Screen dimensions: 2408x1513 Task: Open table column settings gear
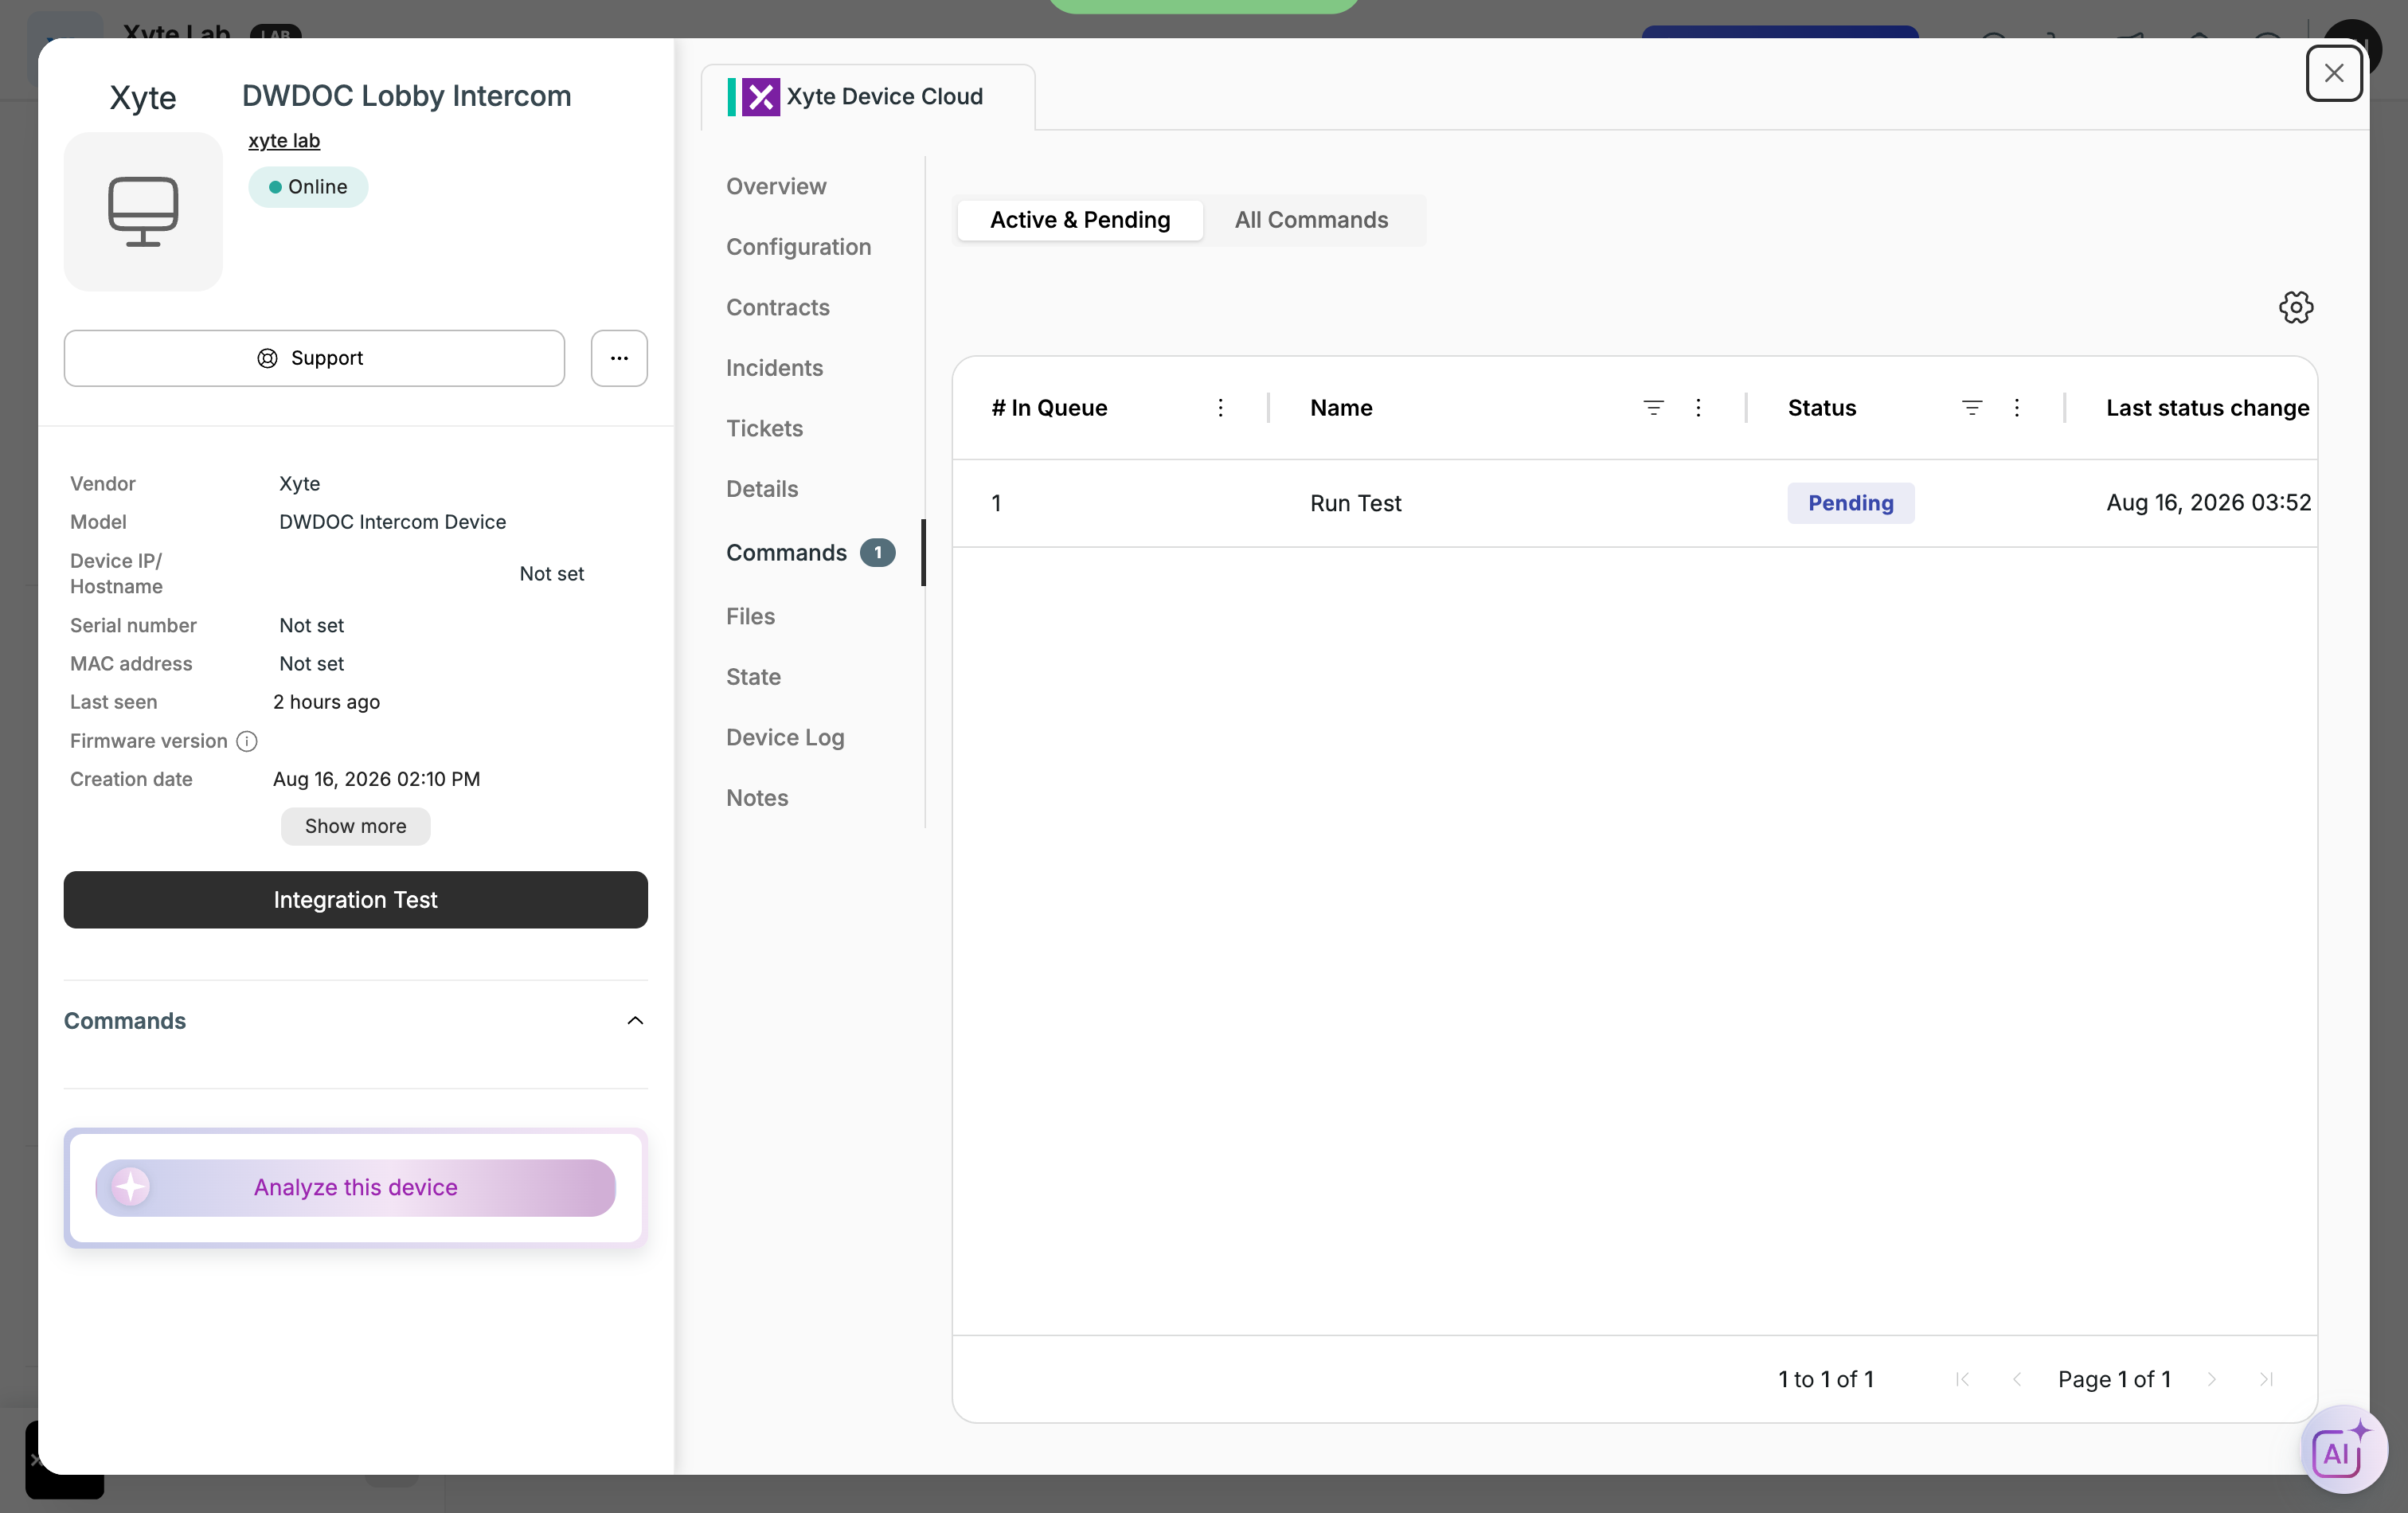[x=2296, y=307]
